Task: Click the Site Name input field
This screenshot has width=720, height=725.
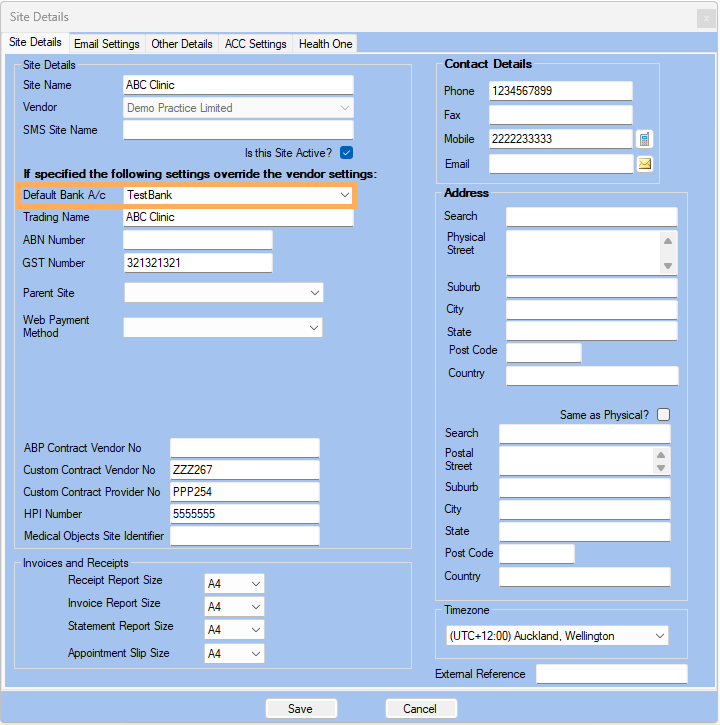Action: pos(238,85)
